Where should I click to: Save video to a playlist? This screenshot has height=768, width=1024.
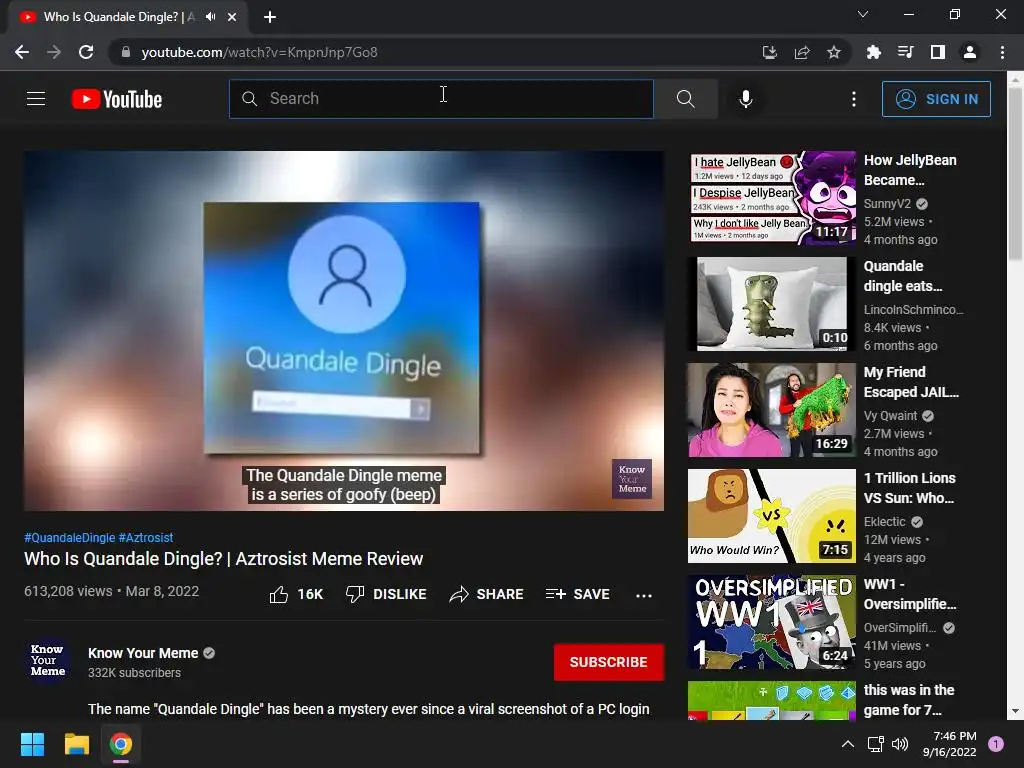(x=577, y=594)
